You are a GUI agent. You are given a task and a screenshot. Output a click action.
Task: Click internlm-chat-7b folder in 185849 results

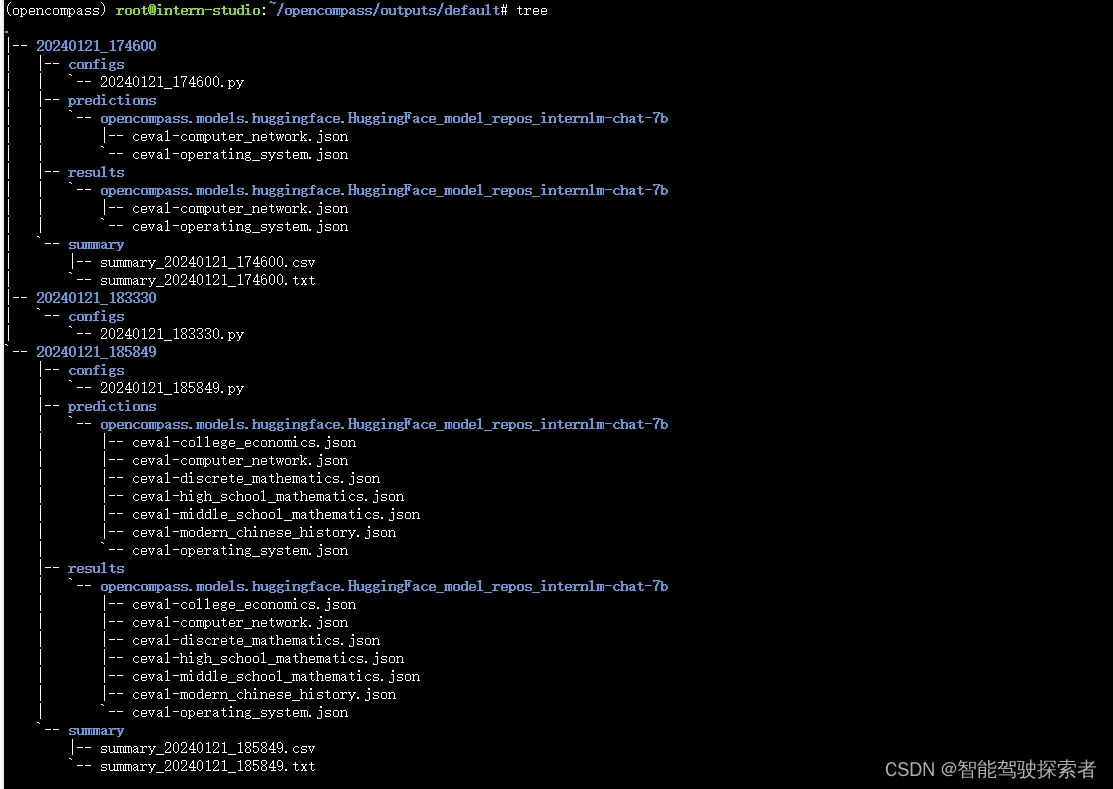[384, 586]
